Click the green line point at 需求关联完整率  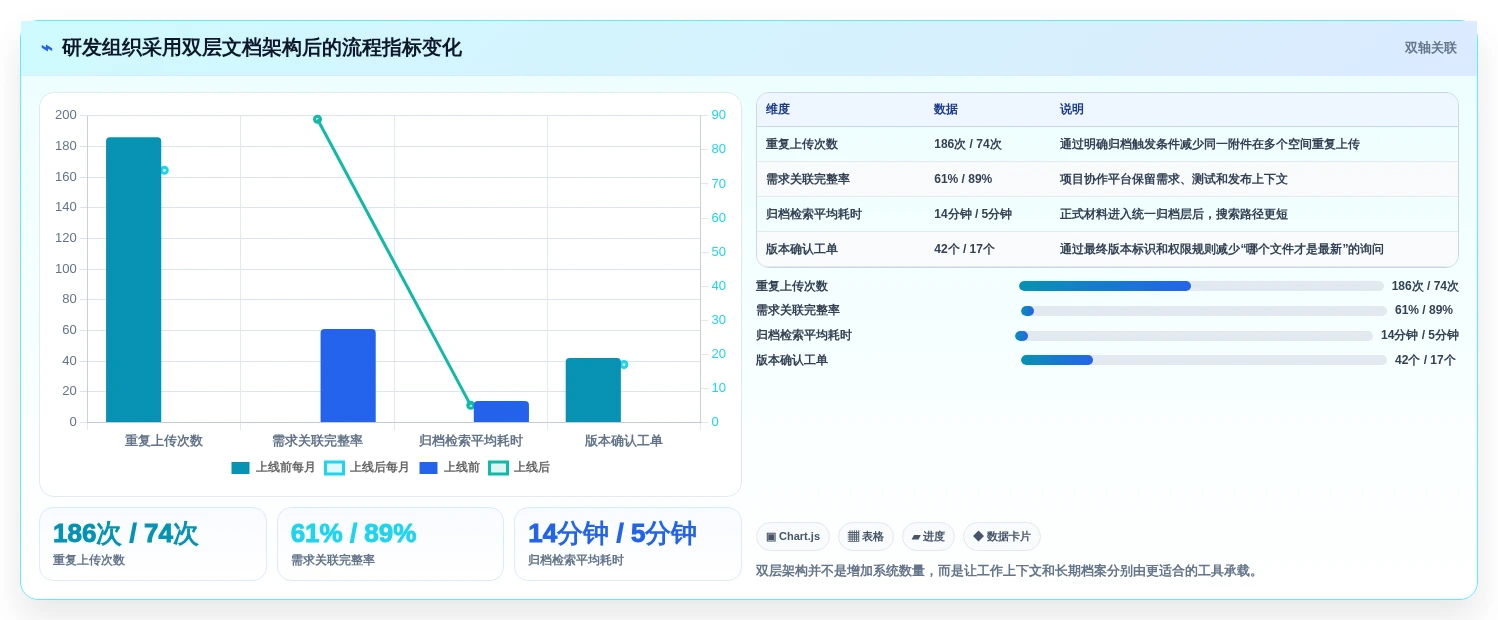click(317, 119)
